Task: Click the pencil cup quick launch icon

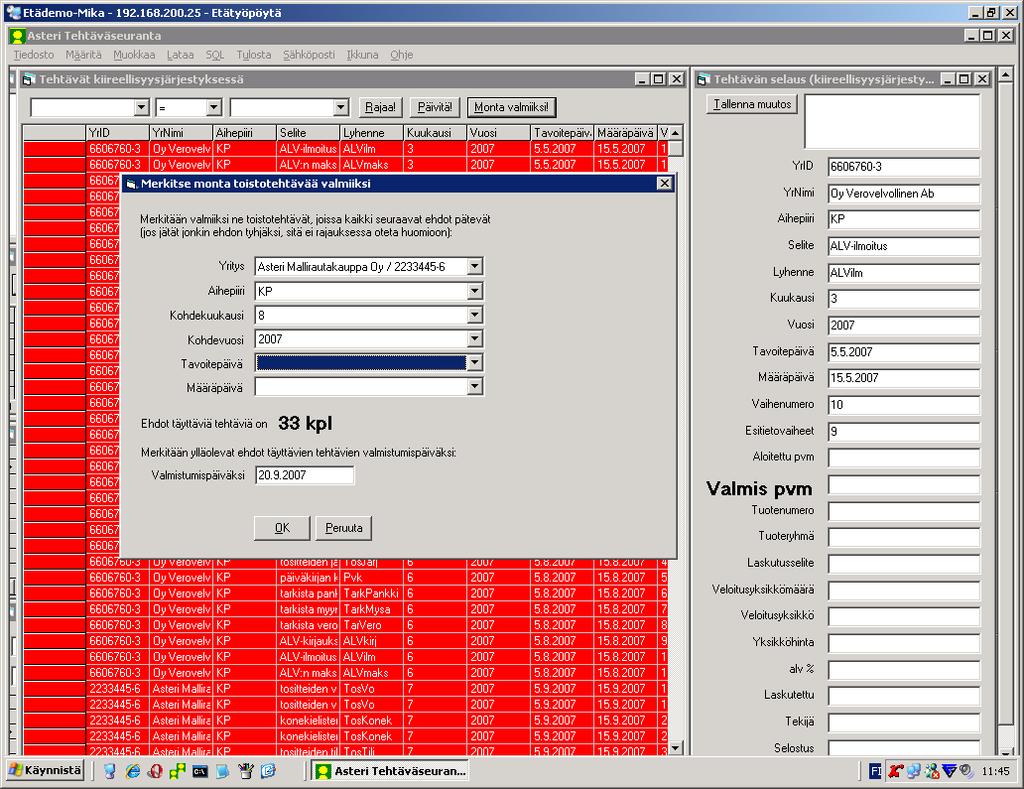Action: 246,771
